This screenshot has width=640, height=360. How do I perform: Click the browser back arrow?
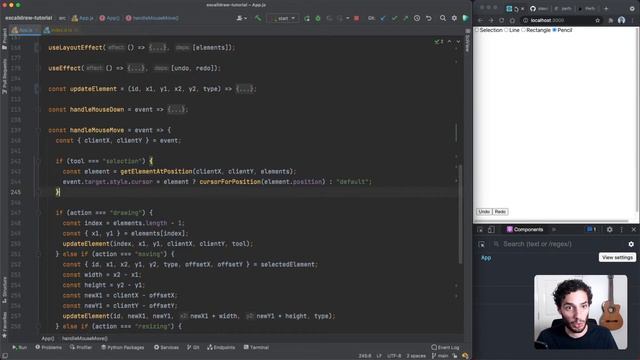point(480,20)
